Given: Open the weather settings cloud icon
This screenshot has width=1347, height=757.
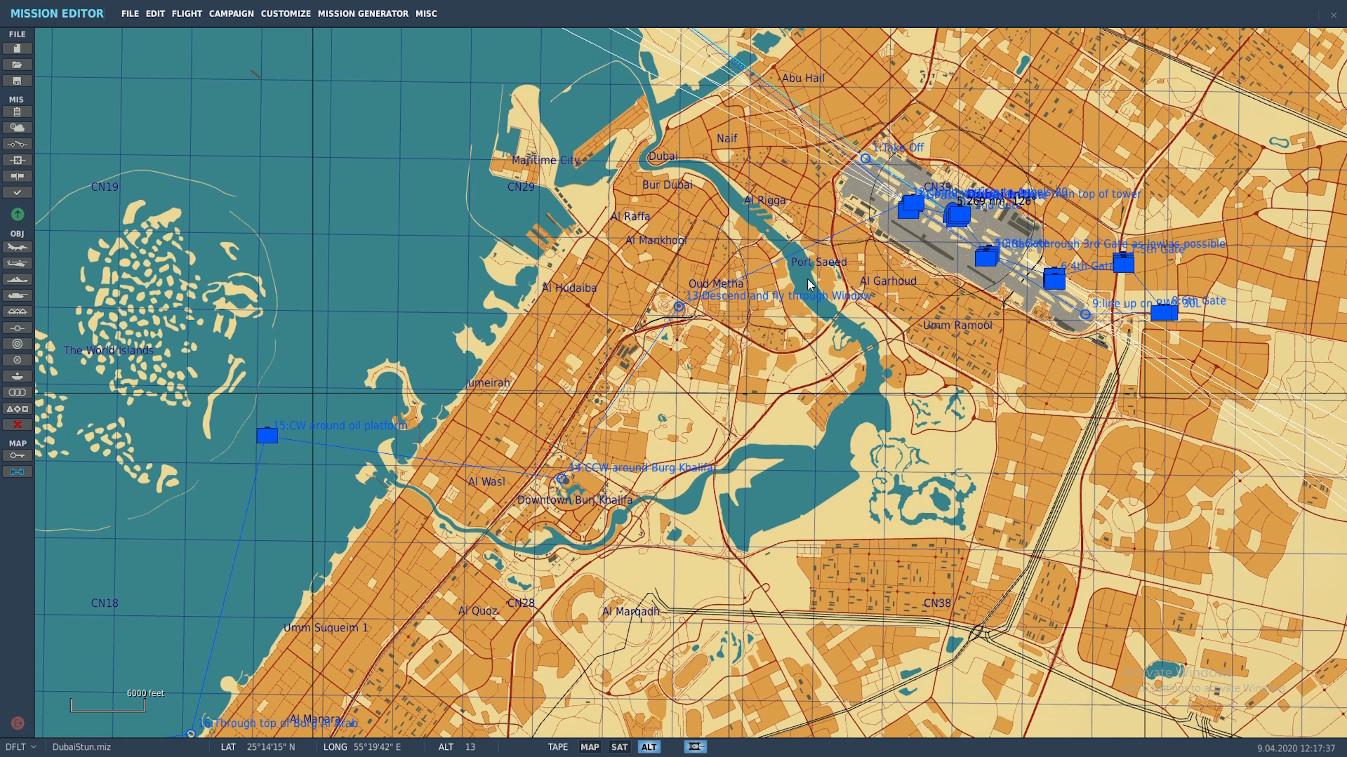Looking at the screenshot, I should [x=17, y=128].
